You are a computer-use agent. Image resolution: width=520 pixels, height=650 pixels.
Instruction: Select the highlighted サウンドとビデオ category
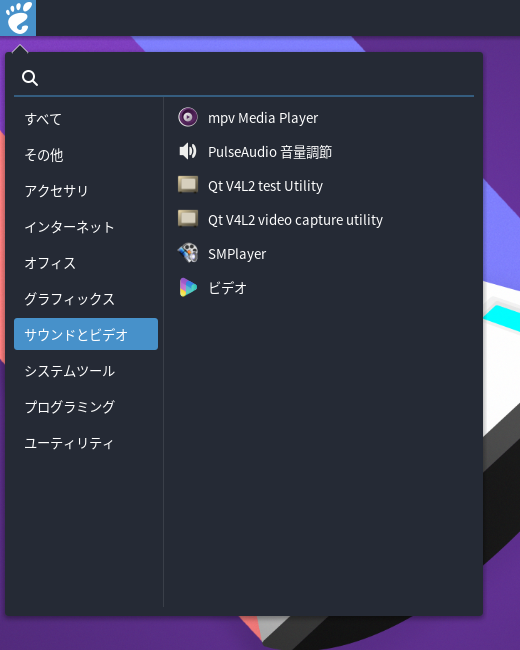(x=86, y=334)
